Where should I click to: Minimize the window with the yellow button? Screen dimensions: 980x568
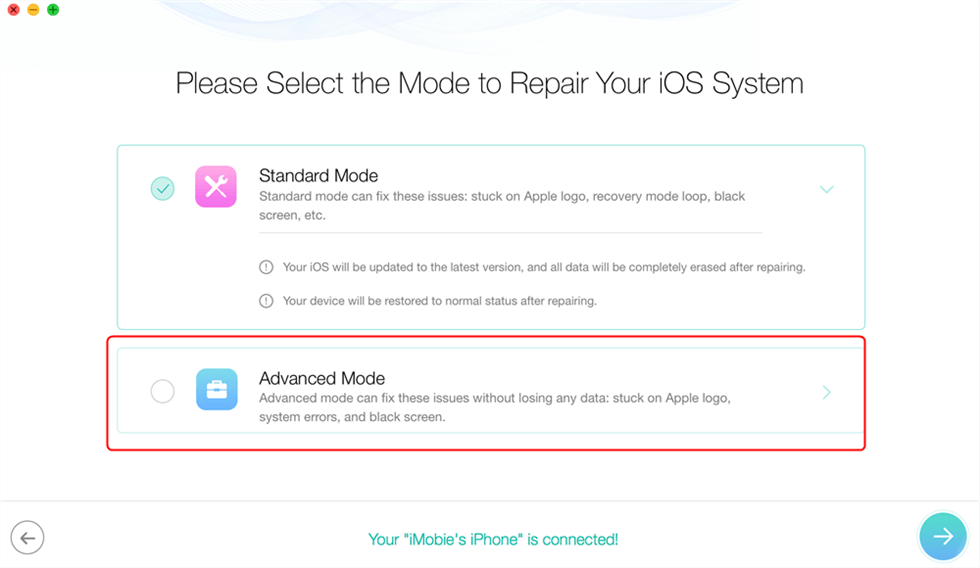point(33,10)
